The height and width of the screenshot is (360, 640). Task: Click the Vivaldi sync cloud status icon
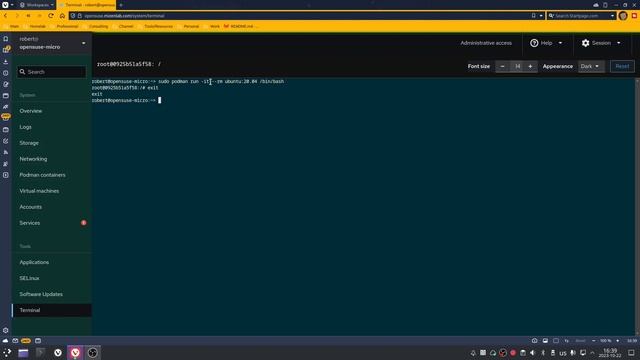tap(5, 340)
